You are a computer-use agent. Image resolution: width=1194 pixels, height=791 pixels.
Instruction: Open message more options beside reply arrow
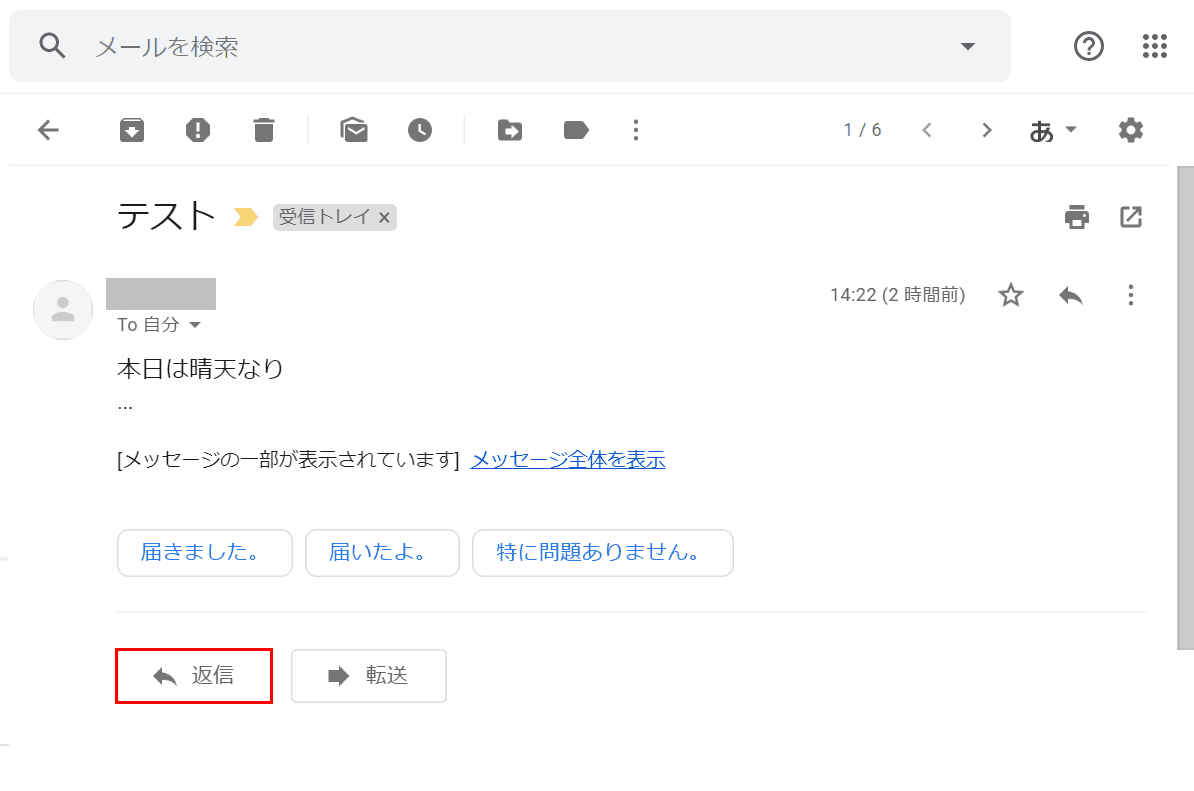1131,295
